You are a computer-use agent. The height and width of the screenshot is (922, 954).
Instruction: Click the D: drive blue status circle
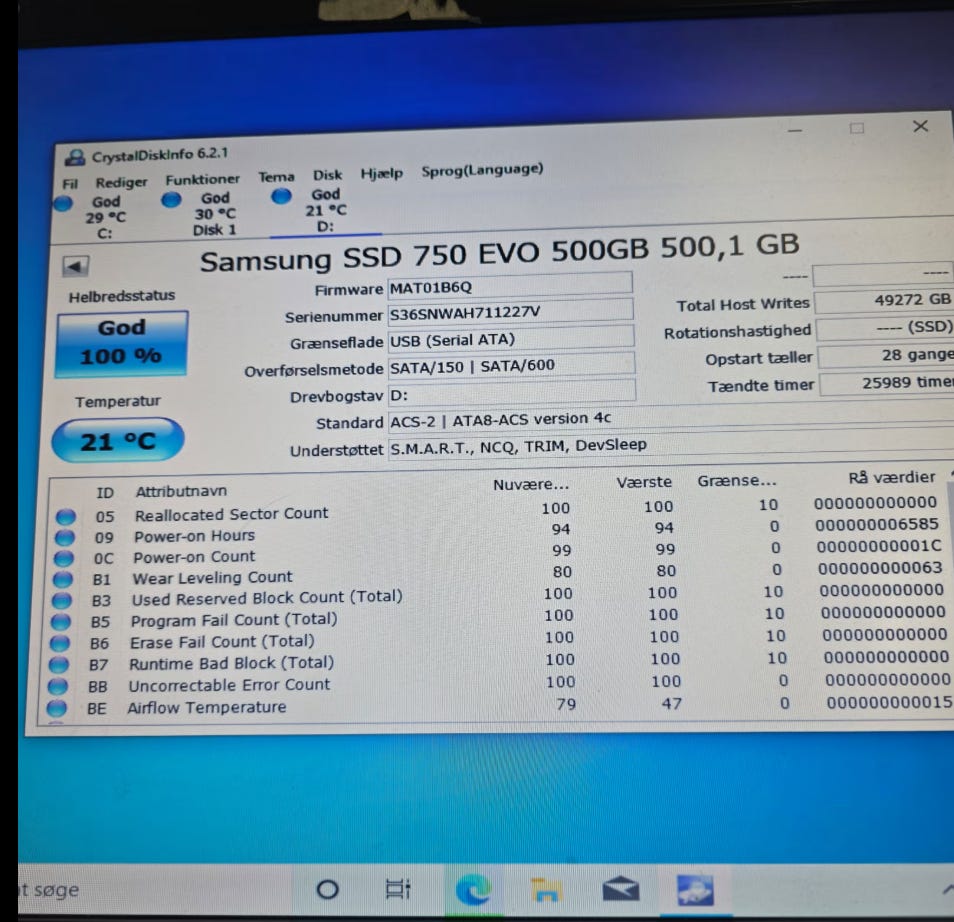pos(281,196)
